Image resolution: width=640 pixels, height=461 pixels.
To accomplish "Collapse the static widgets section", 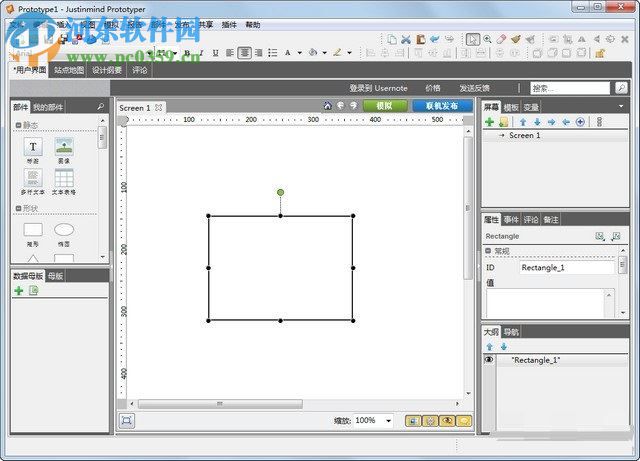I will click(x=18, y=125).
